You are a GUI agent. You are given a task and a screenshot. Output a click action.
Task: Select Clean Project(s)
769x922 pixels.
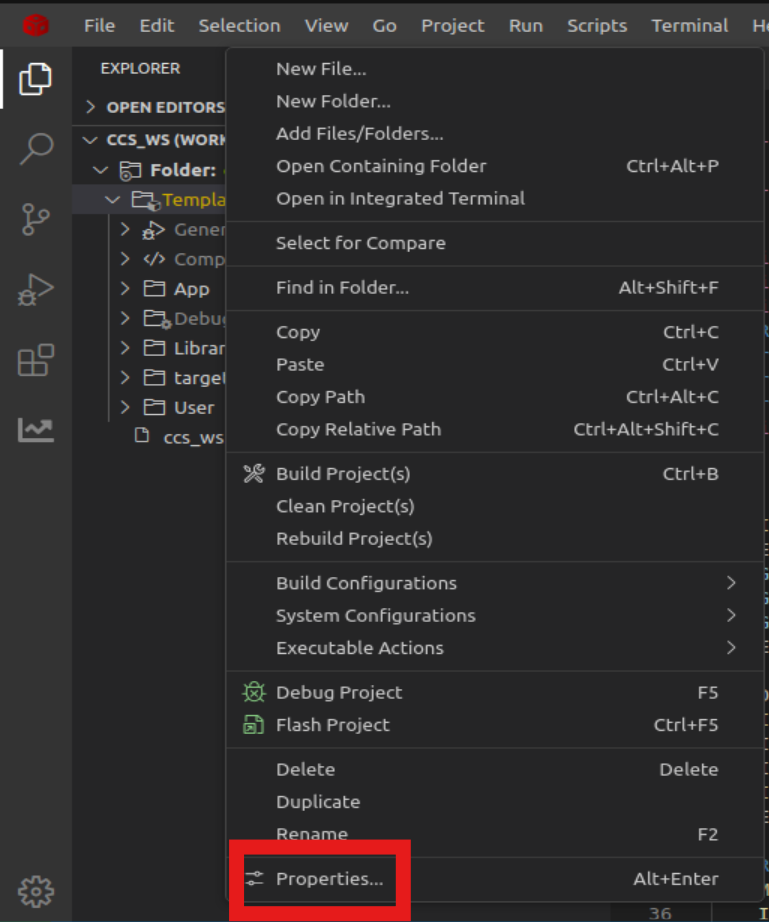495,506
